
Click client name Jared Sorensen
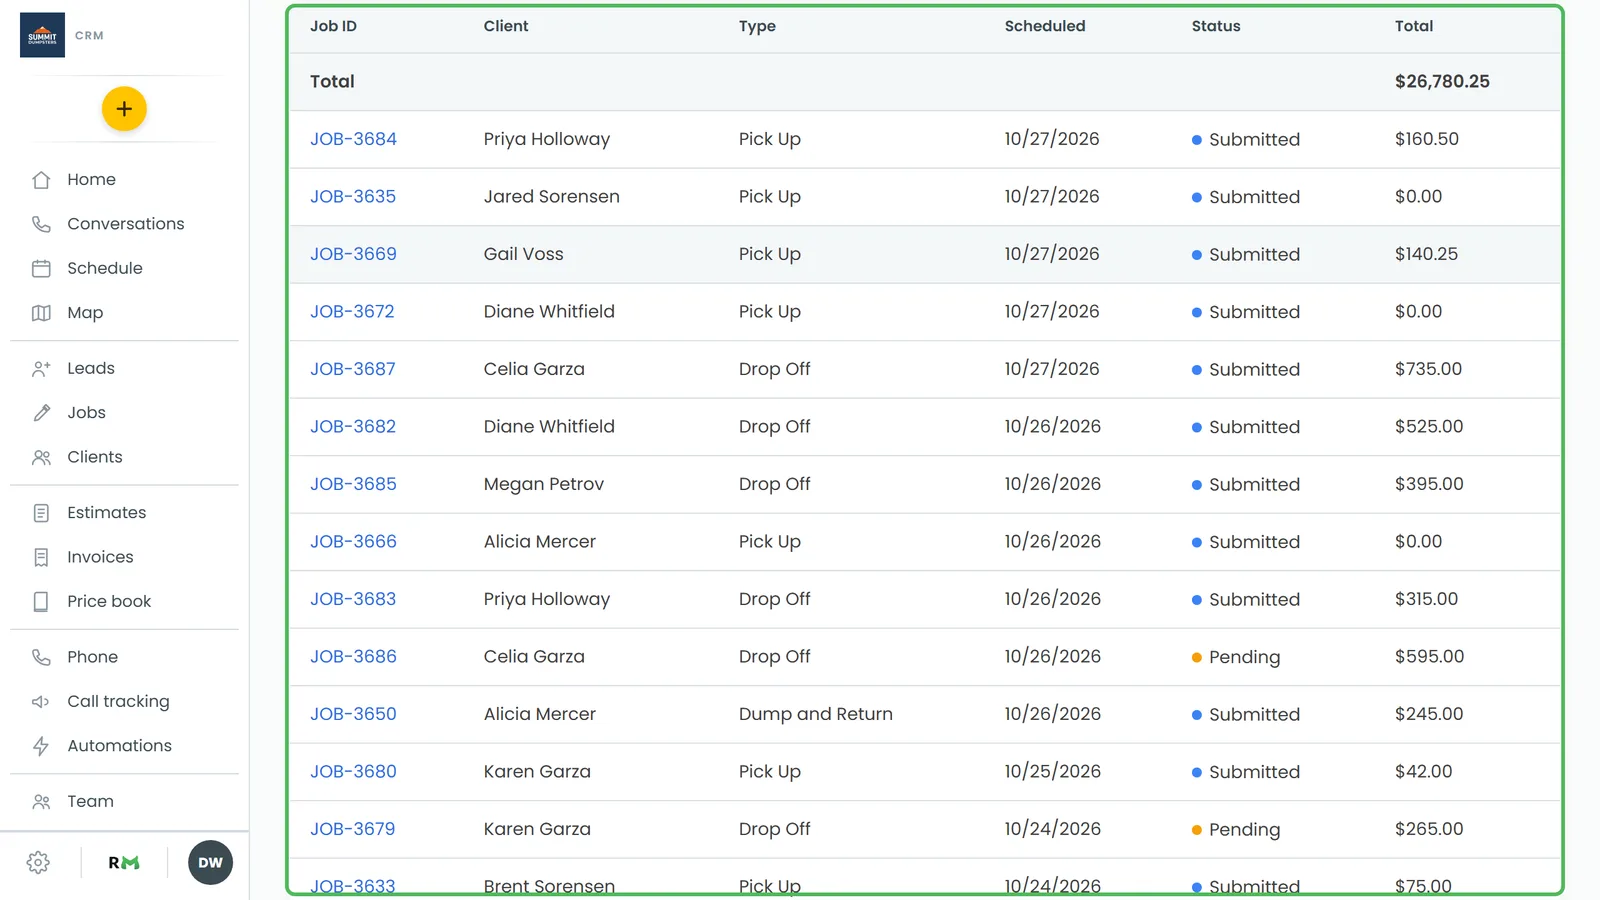[552, 197]
